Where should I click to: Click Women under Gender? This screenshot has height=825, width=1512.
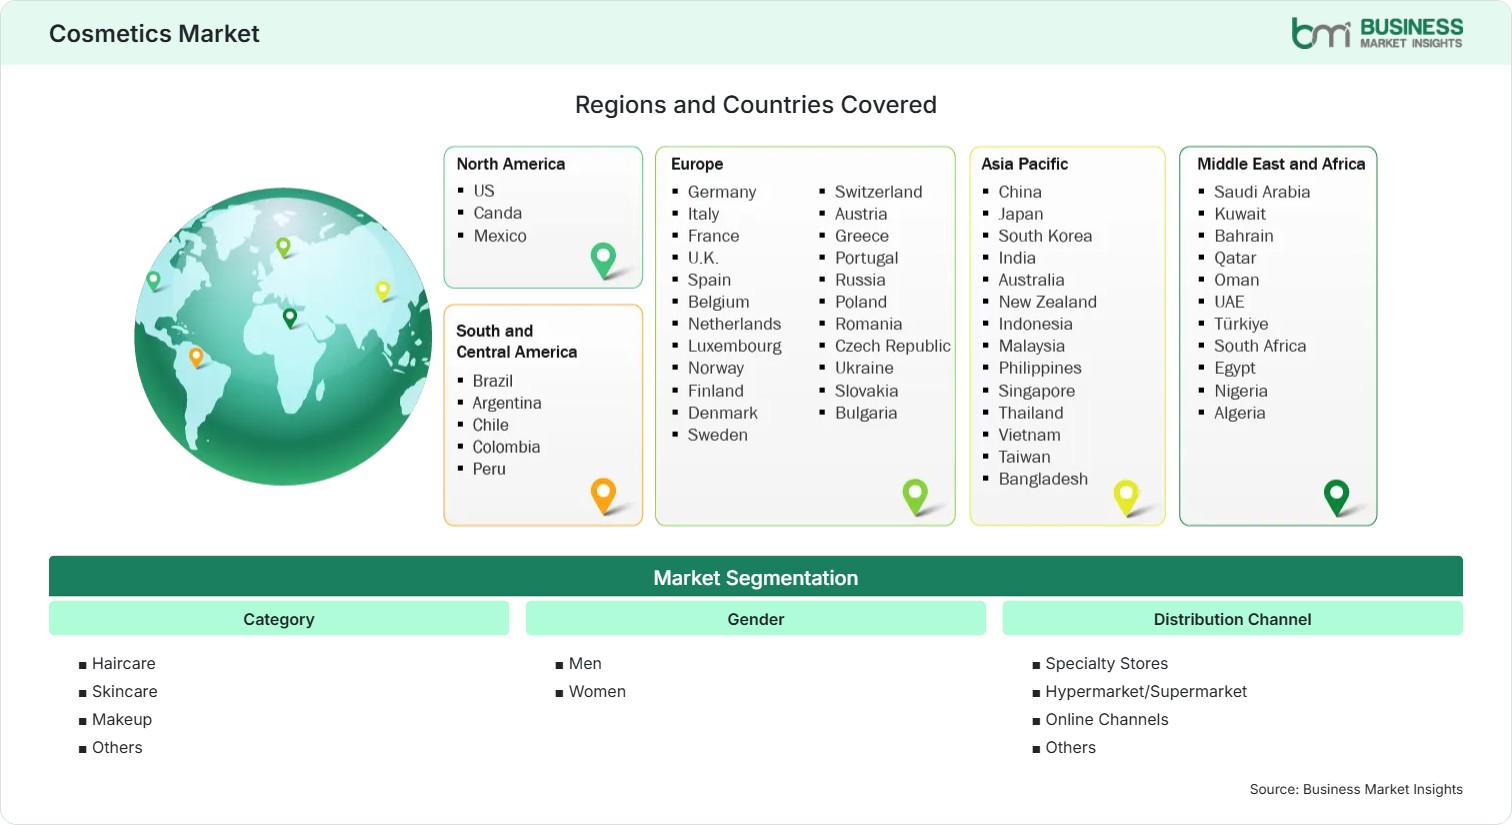(597, 691)
